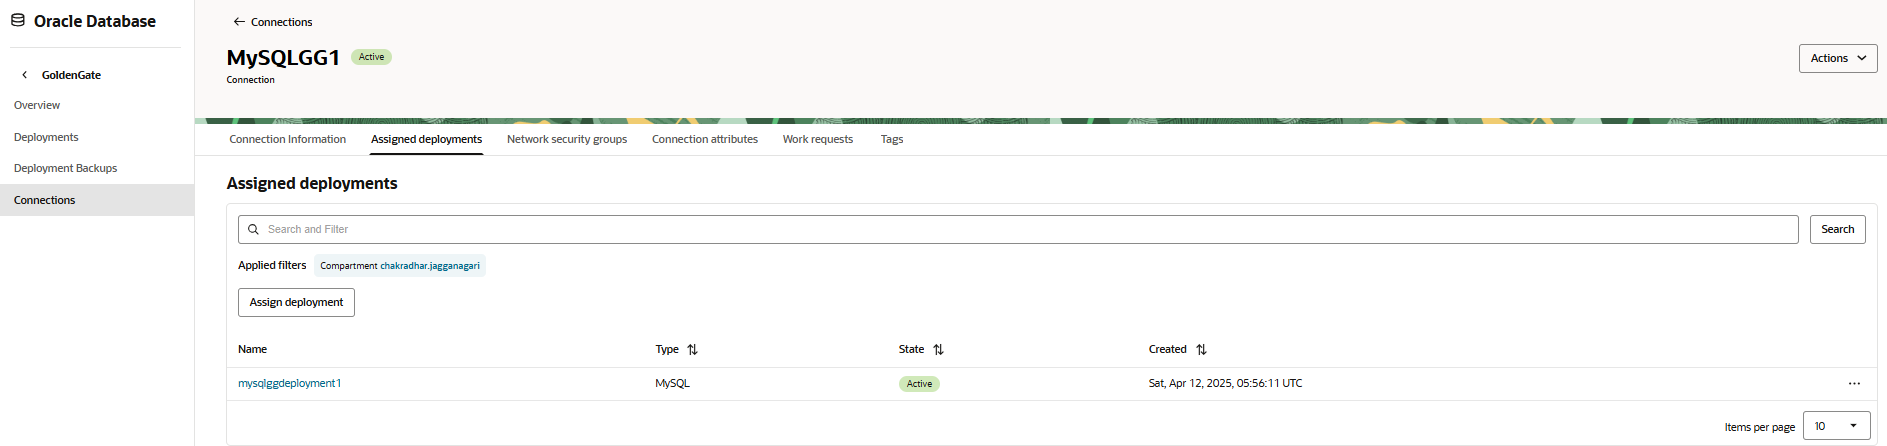Open Deployments in the sidebar
The image size is (1887, 446).
(x=46, y=137)
